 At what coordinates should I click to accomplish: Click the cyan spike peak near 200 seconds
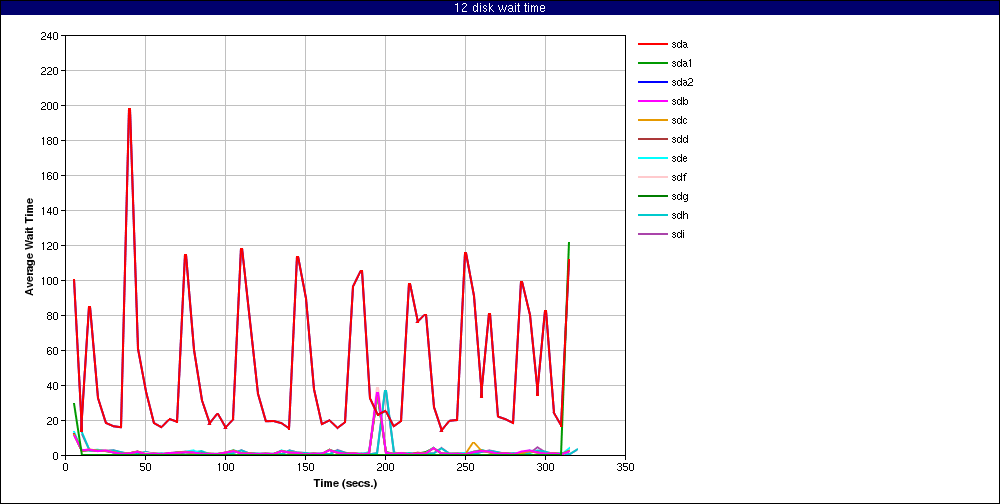(385, 391)
